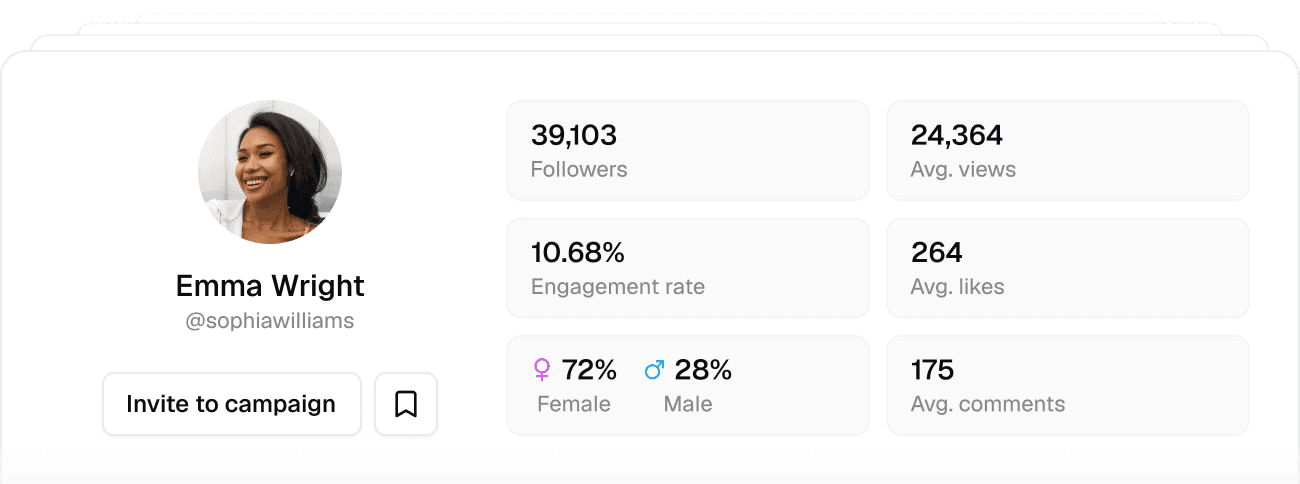Image resolution: width=1300 pixels, height=484 pixels.
Task: Click the bookmark icon button
Action: click(x=406, y=404)
